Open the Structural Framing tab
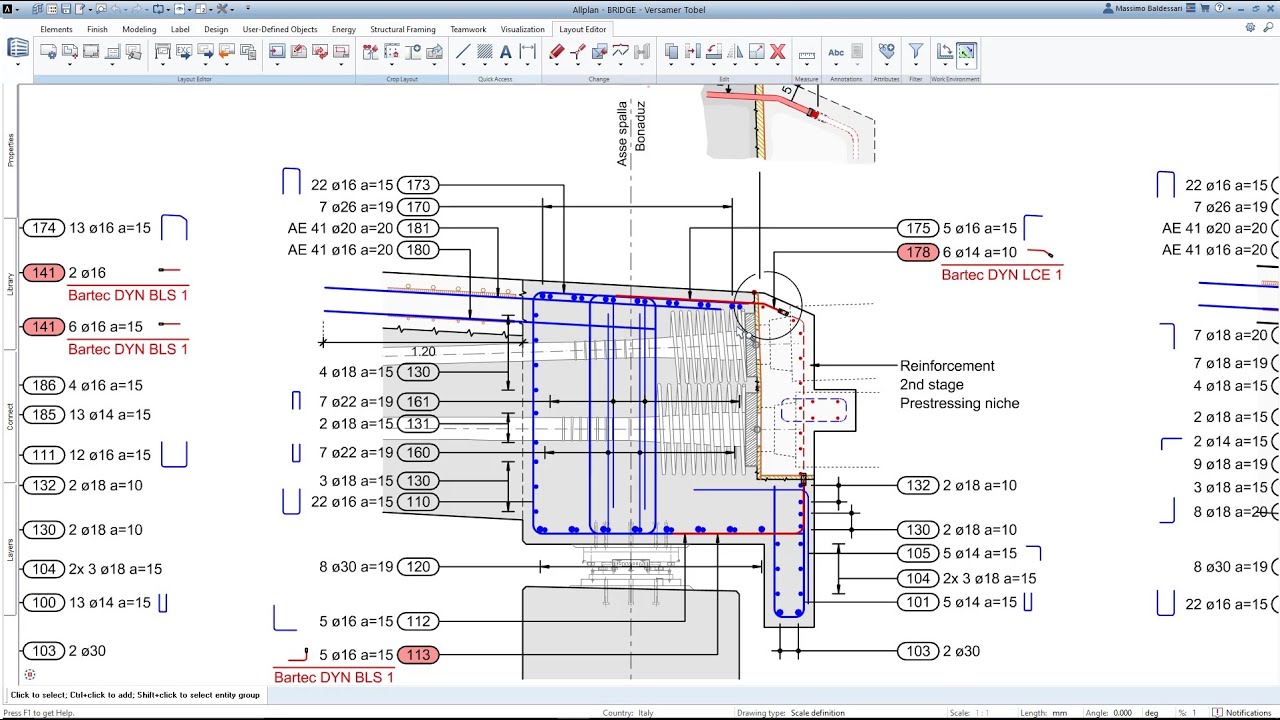The width and height of the screenshot is (1280, 720). [x=403, y=29]
